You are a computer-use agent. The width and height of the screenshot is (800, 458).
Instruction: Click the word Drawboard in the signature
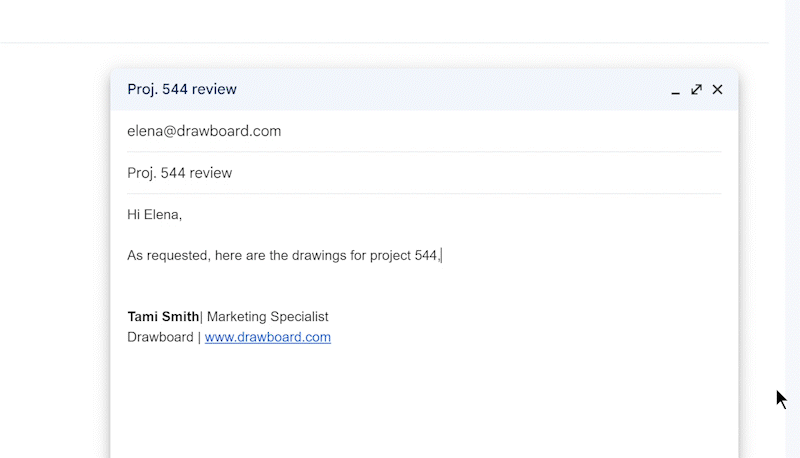pos(160,337)
